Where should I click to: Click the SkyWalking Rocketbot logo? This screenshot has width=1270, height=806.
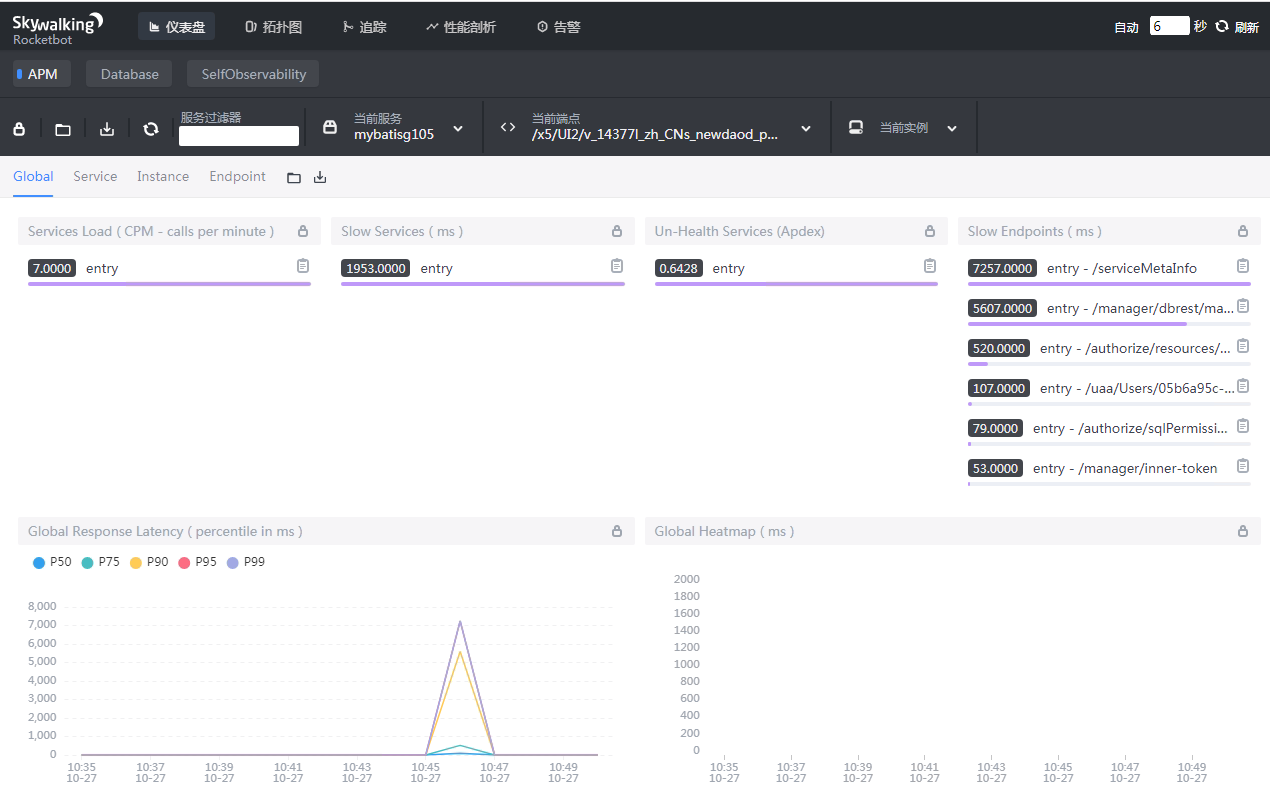click(58, 28)
